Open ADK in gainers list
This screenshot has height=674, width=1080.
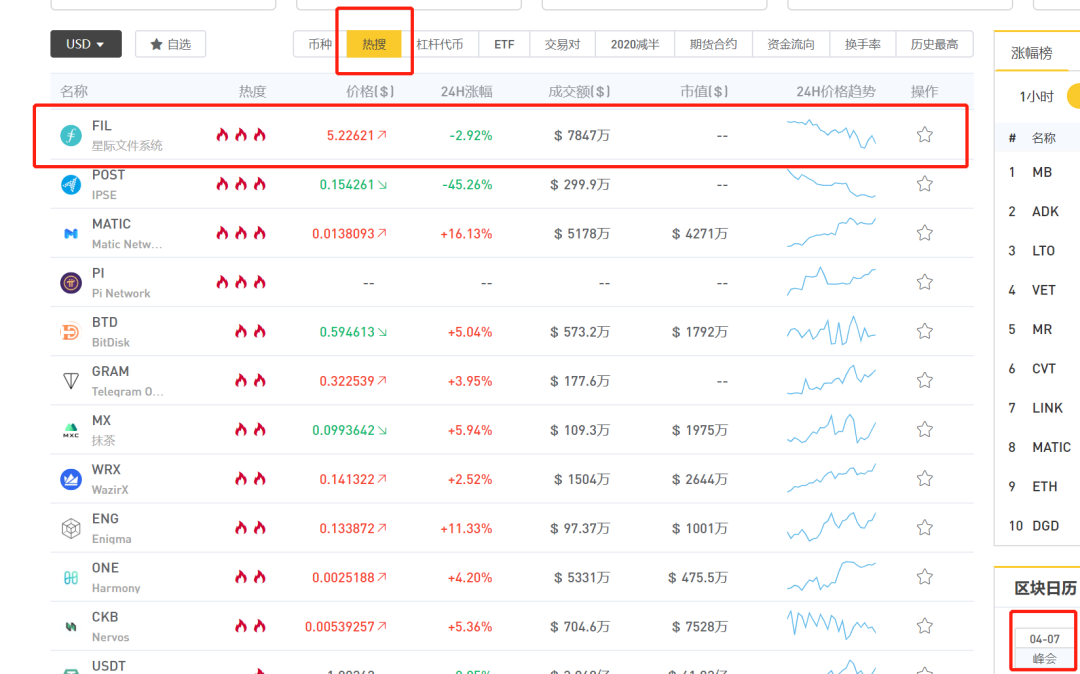point(1045,211)
